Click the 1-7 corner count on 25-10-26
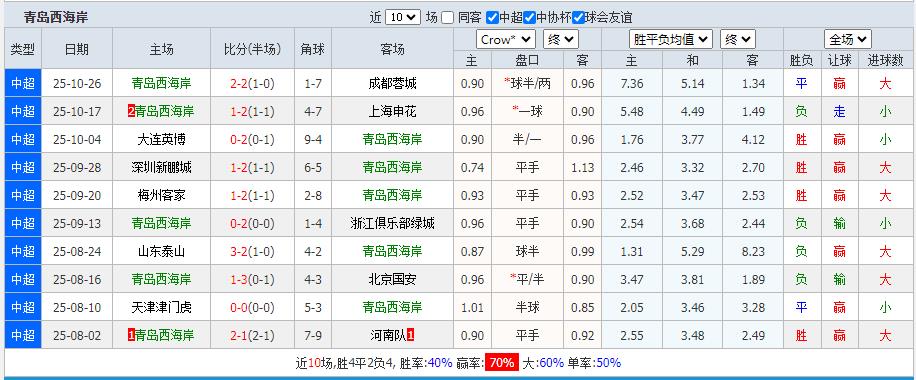 pyautogui.click(x=313, y=84)
